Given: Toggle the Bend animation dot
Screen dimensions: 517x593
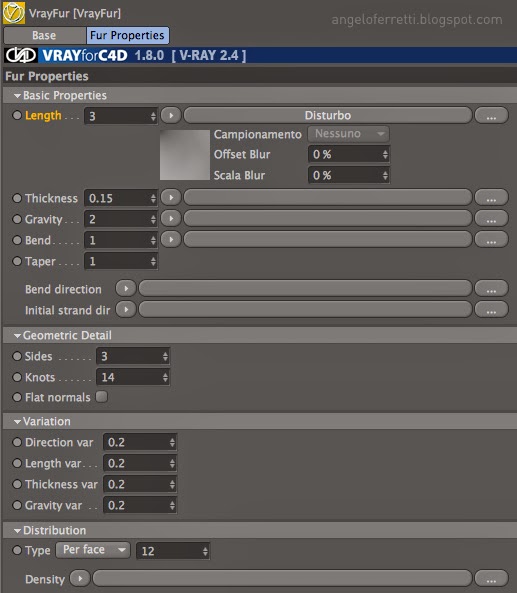Looking at the screenshot, I should coord(17,240).
